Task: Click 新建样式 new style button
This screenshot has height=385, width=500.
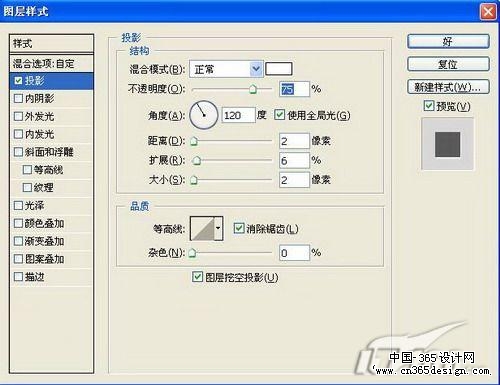Action: 448,87
